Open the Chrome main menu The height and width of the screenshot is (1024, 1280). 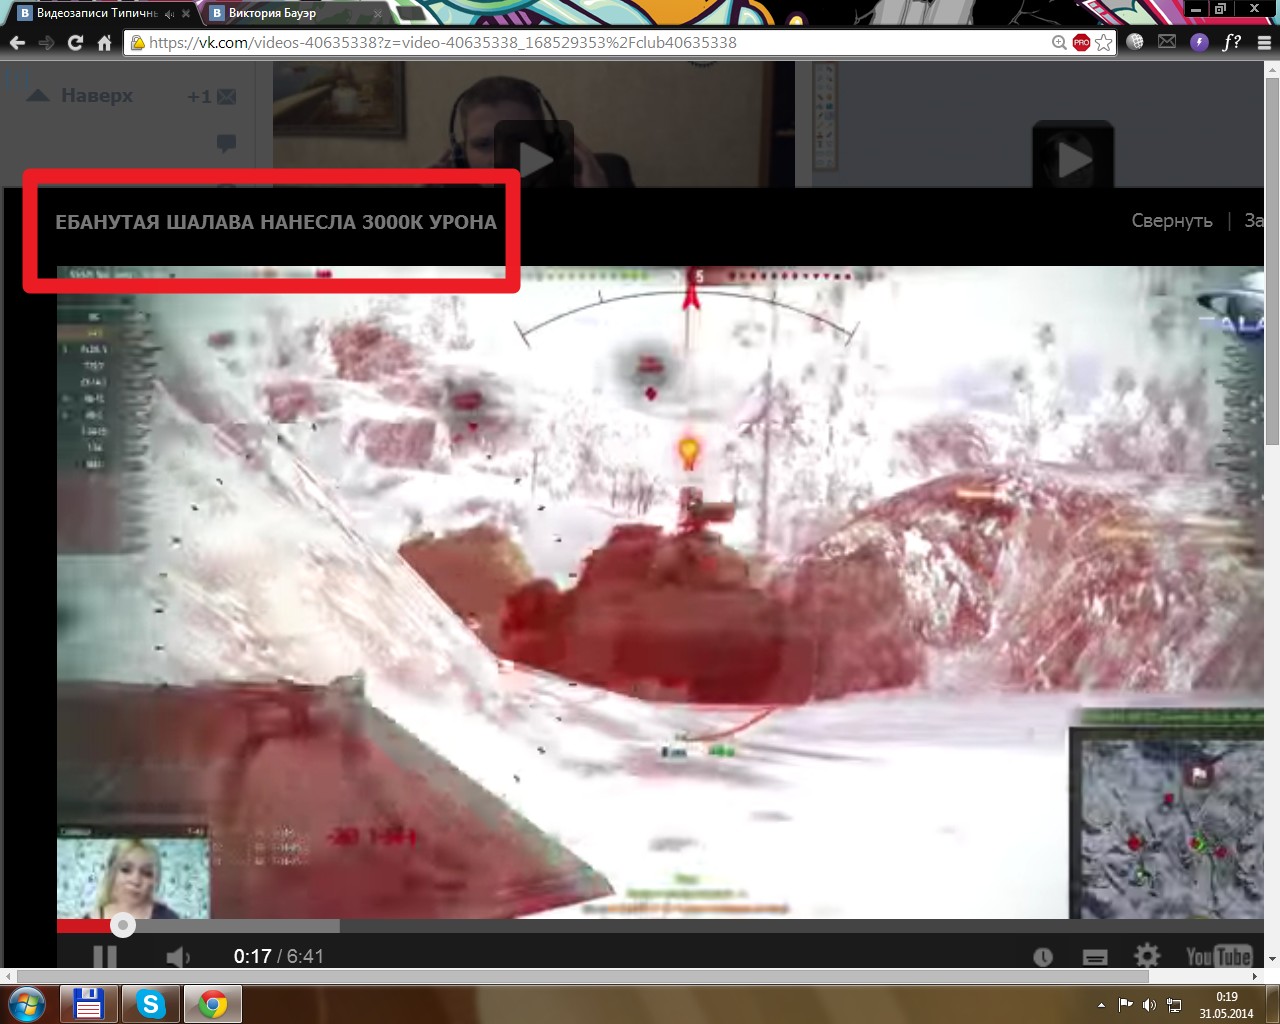[x=1264, y=43]
